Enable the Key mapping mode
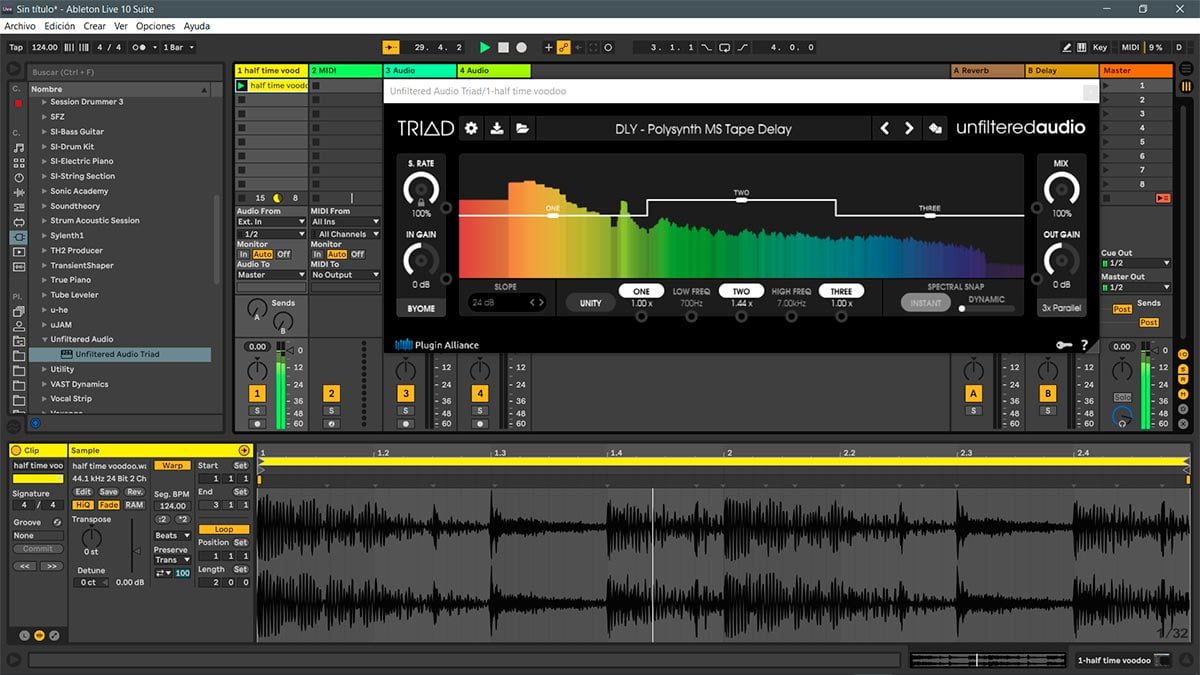 [x=1100, y=47]
